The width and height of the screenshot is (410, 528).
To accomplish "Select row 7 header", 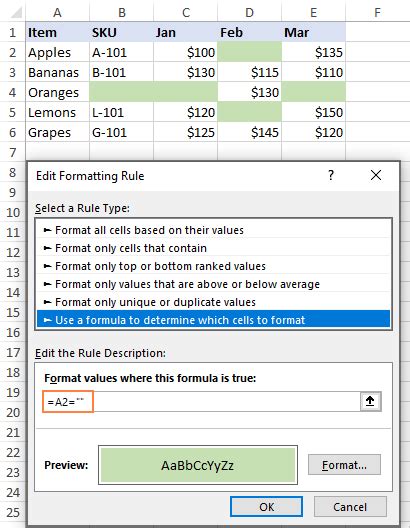I will [13, 152].
